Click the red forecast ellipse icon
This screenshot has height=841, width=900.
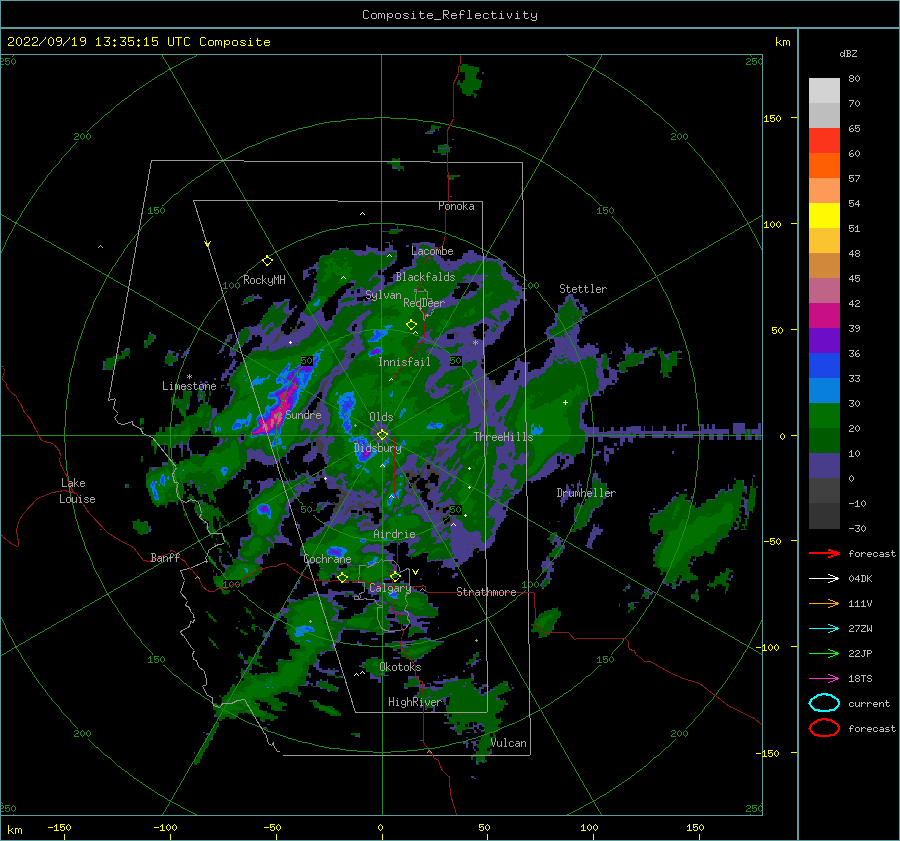pos(824,728)
